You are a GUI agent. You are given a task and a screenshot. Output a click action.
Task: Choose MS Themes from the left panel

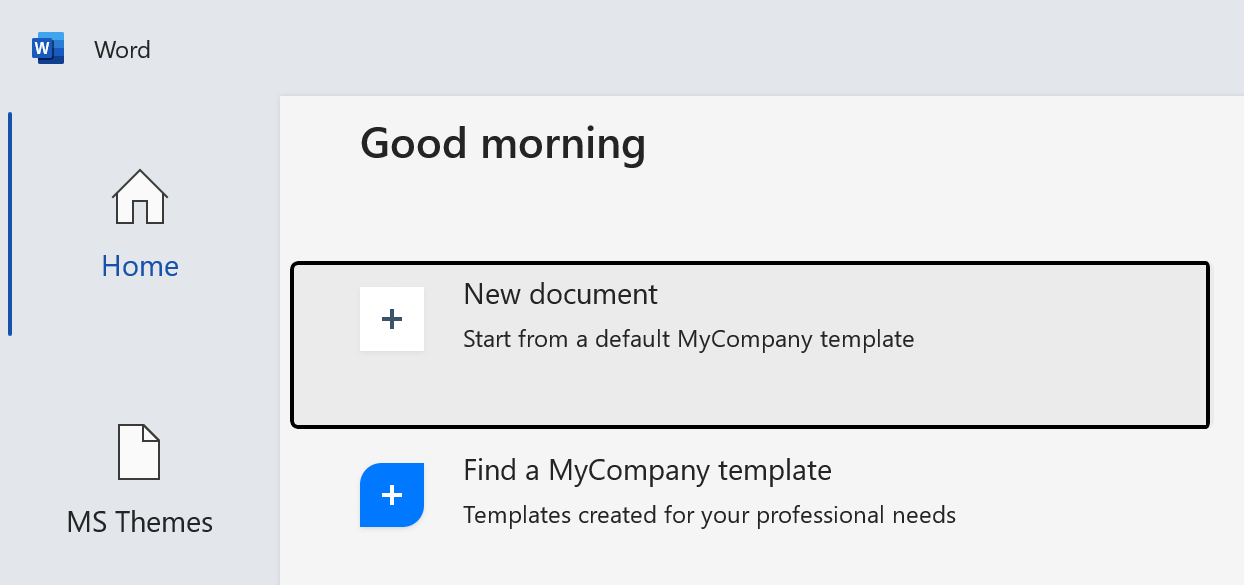[139, 521]
